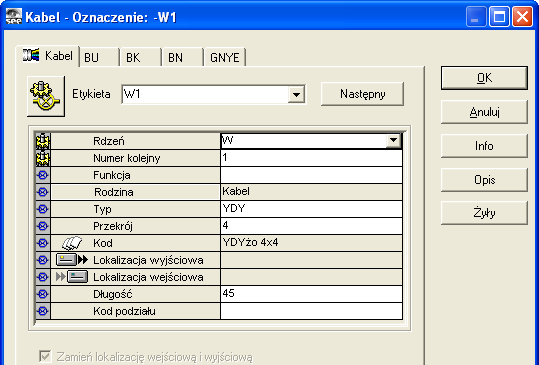
Task: Click the gear icon in the Rdzeń row
Action: [x=43, y=141]
